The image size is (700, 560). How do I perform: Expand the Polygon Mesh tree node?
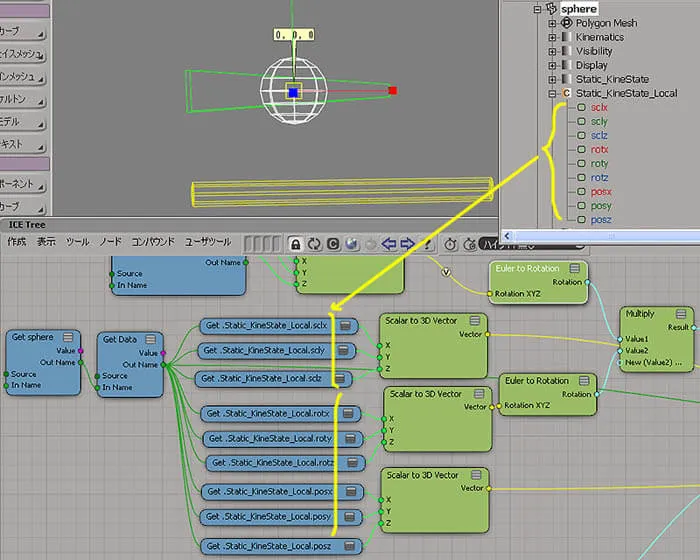[552, 23]
